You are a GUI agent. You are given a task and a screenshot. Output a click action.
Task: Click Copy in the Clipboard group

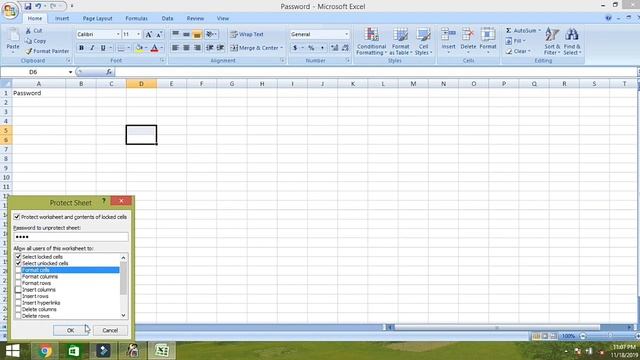pyautogui.click(x=36, y=41)
